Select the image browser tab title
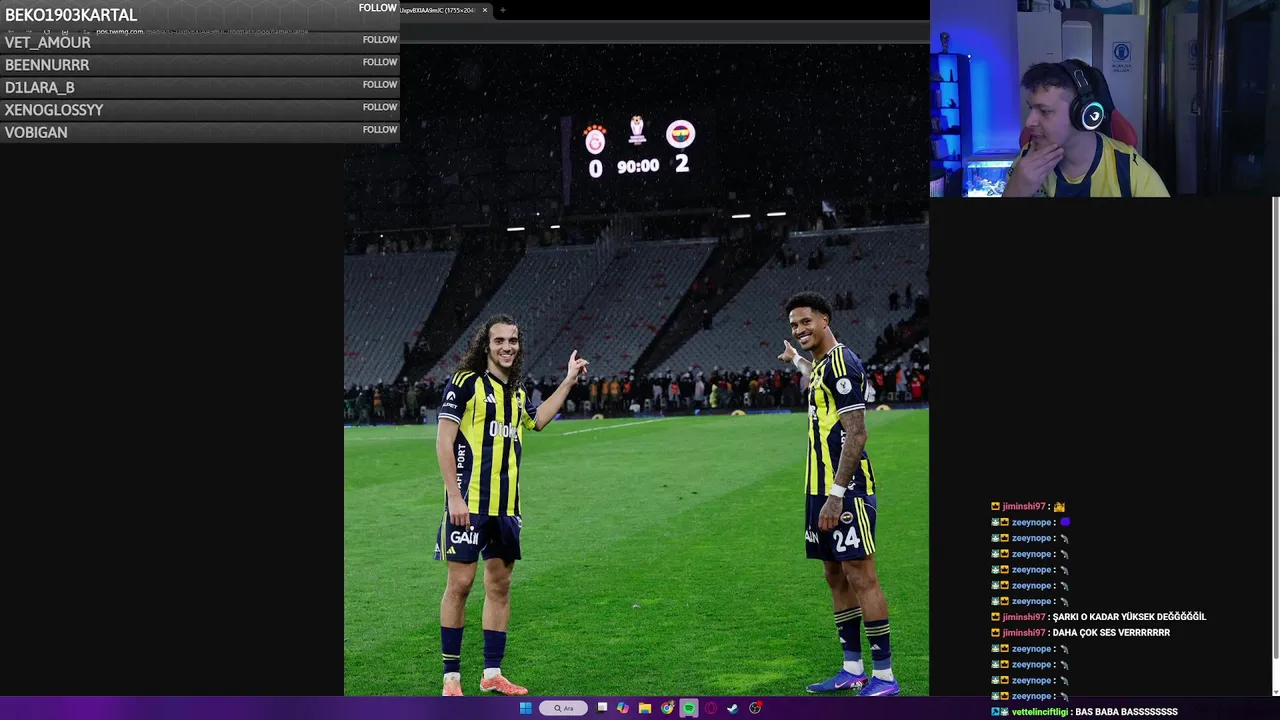 pyautogui.click(x=438, y=10)
